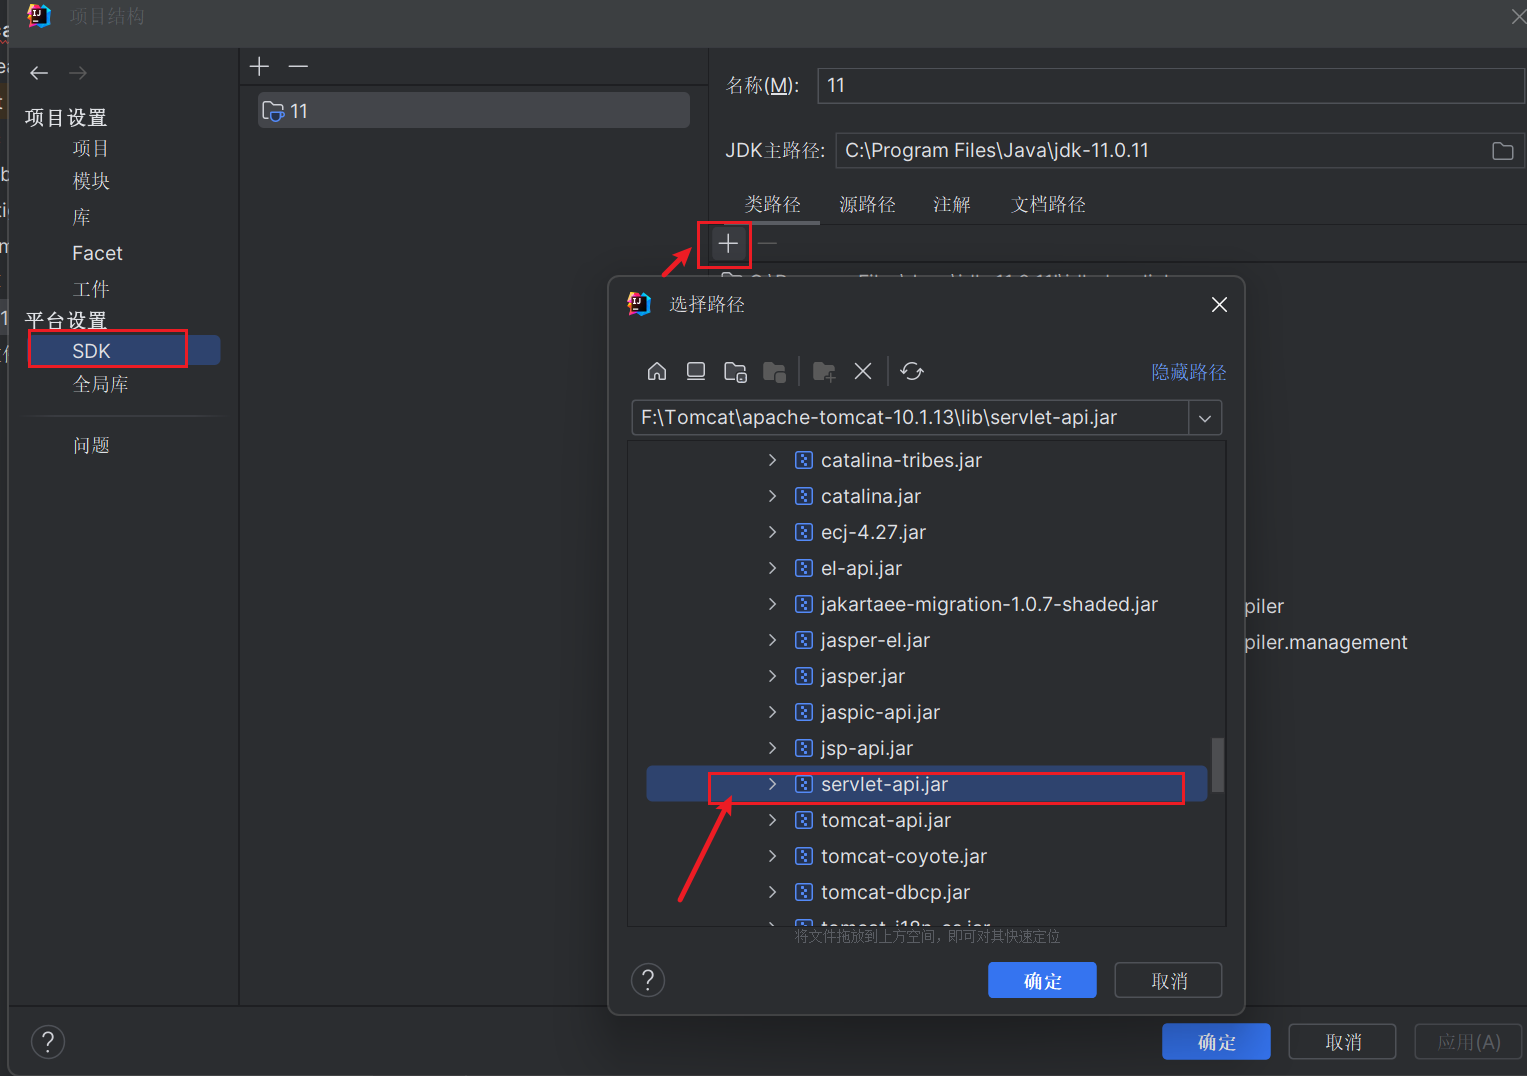Click the file list vertical scrollbar

coord(1217,765)
